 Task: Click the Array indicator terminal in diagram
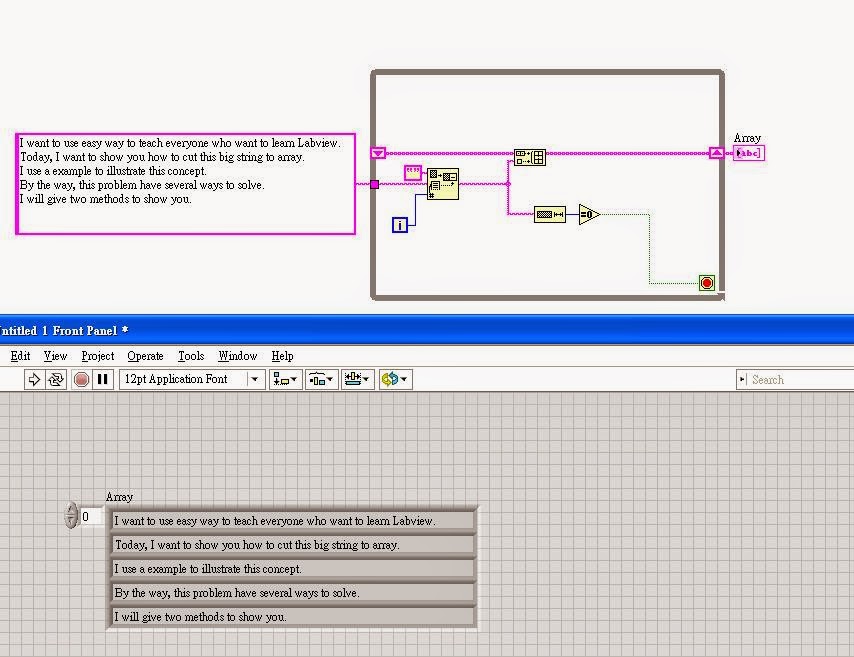pos(749,153)
